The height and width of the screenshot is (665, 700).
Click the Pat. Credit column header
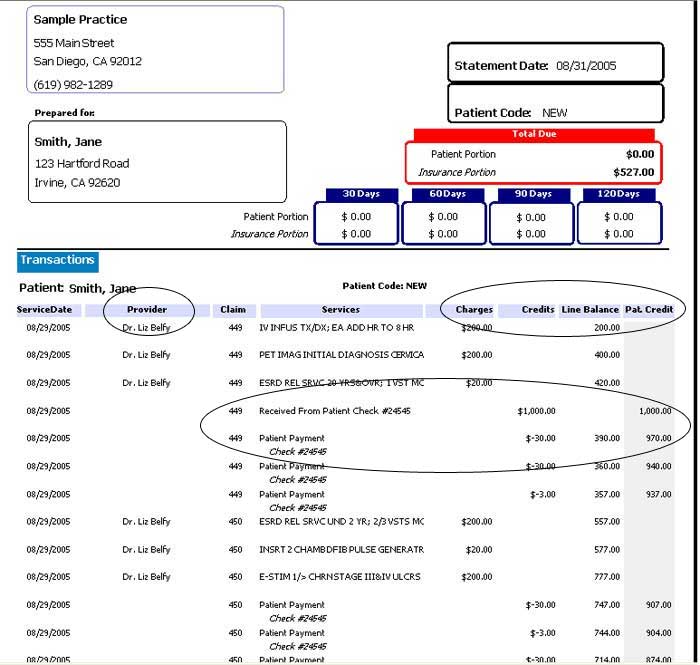[648, 310]
